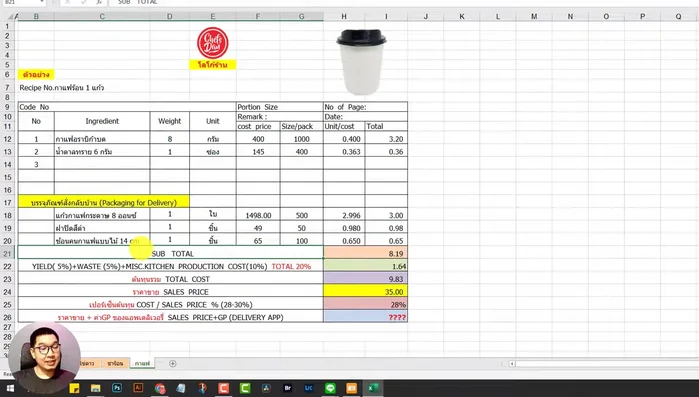Open Sticky Notes from the taskbar
The image size is (699, 397).
74,388
